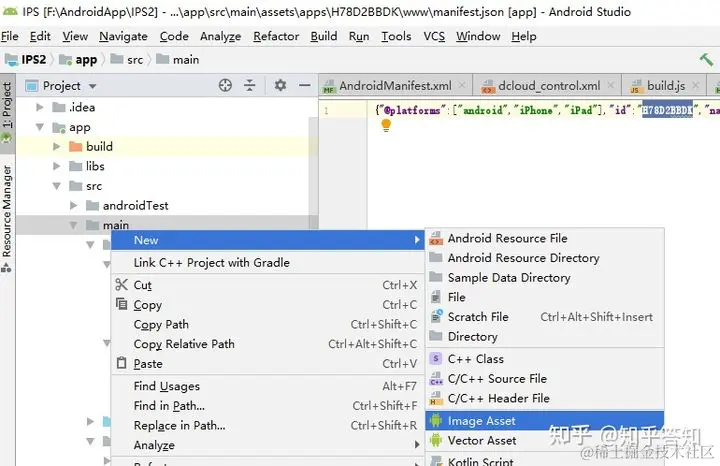Choose Find Usages

point(267,386)
